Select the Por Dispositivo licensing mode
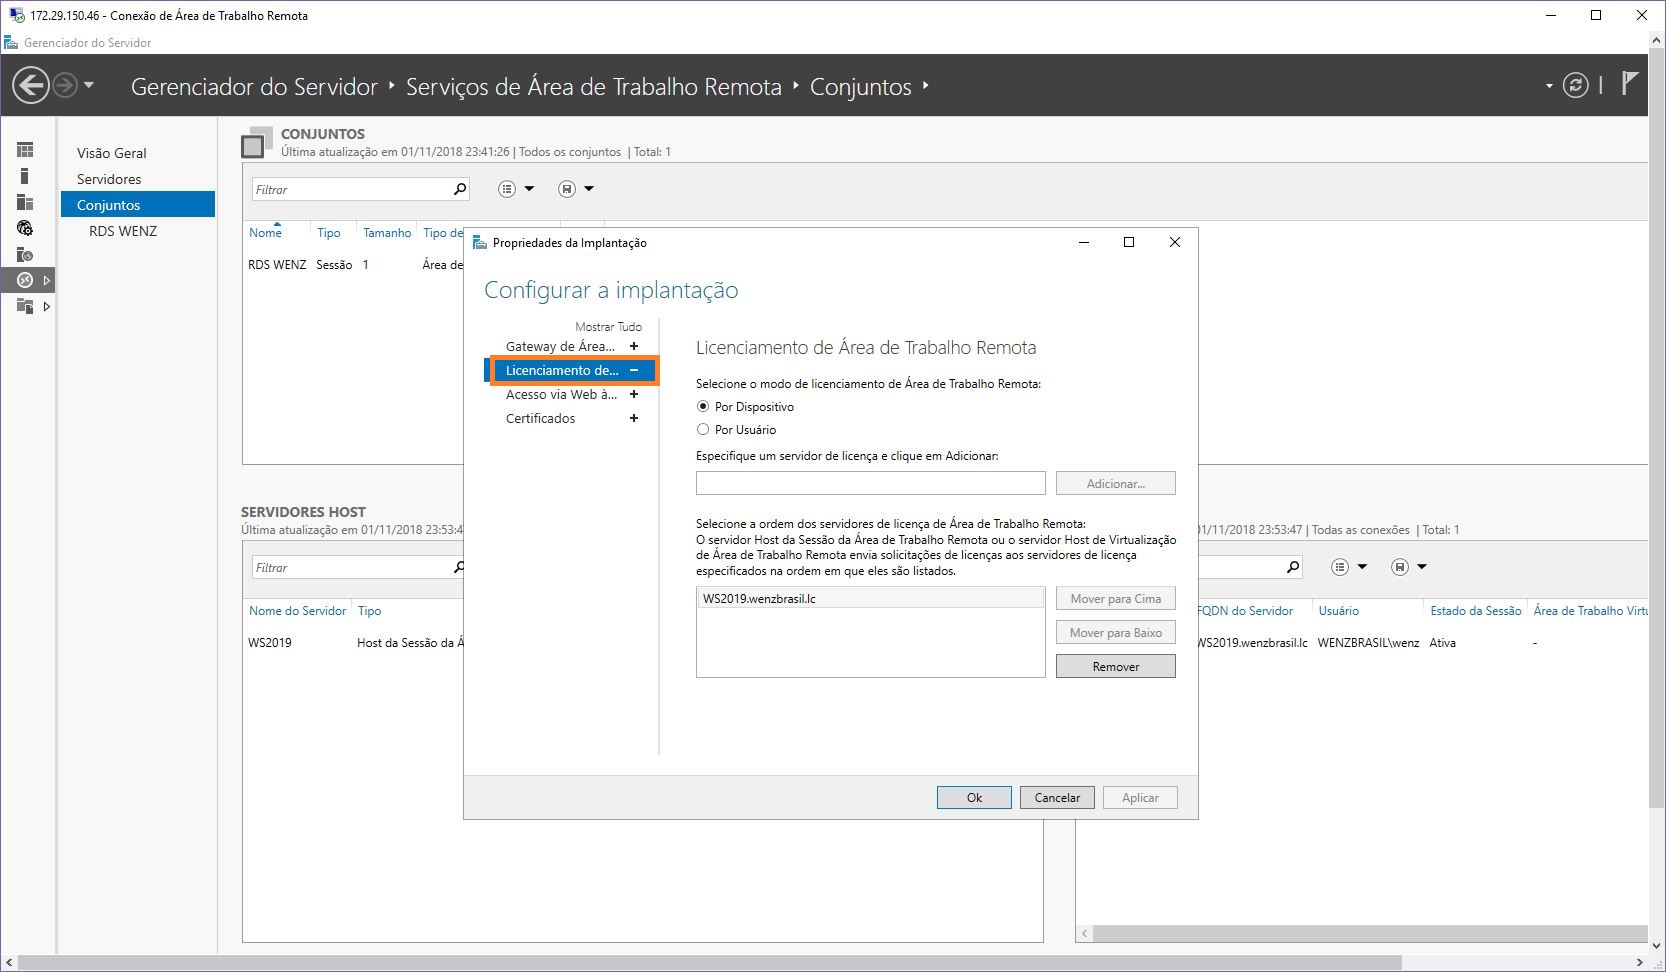1666x972 pixels. 703,407
